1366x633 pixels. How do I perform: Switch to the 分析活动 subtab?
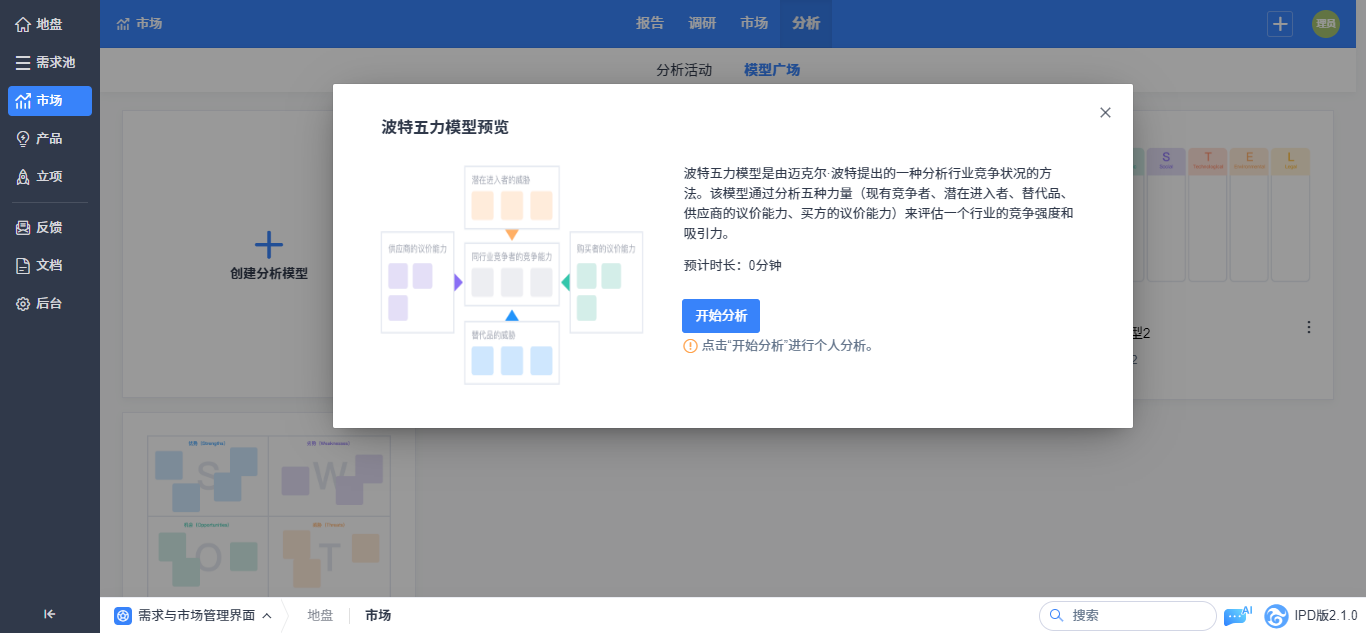click(x=684, y=70)
